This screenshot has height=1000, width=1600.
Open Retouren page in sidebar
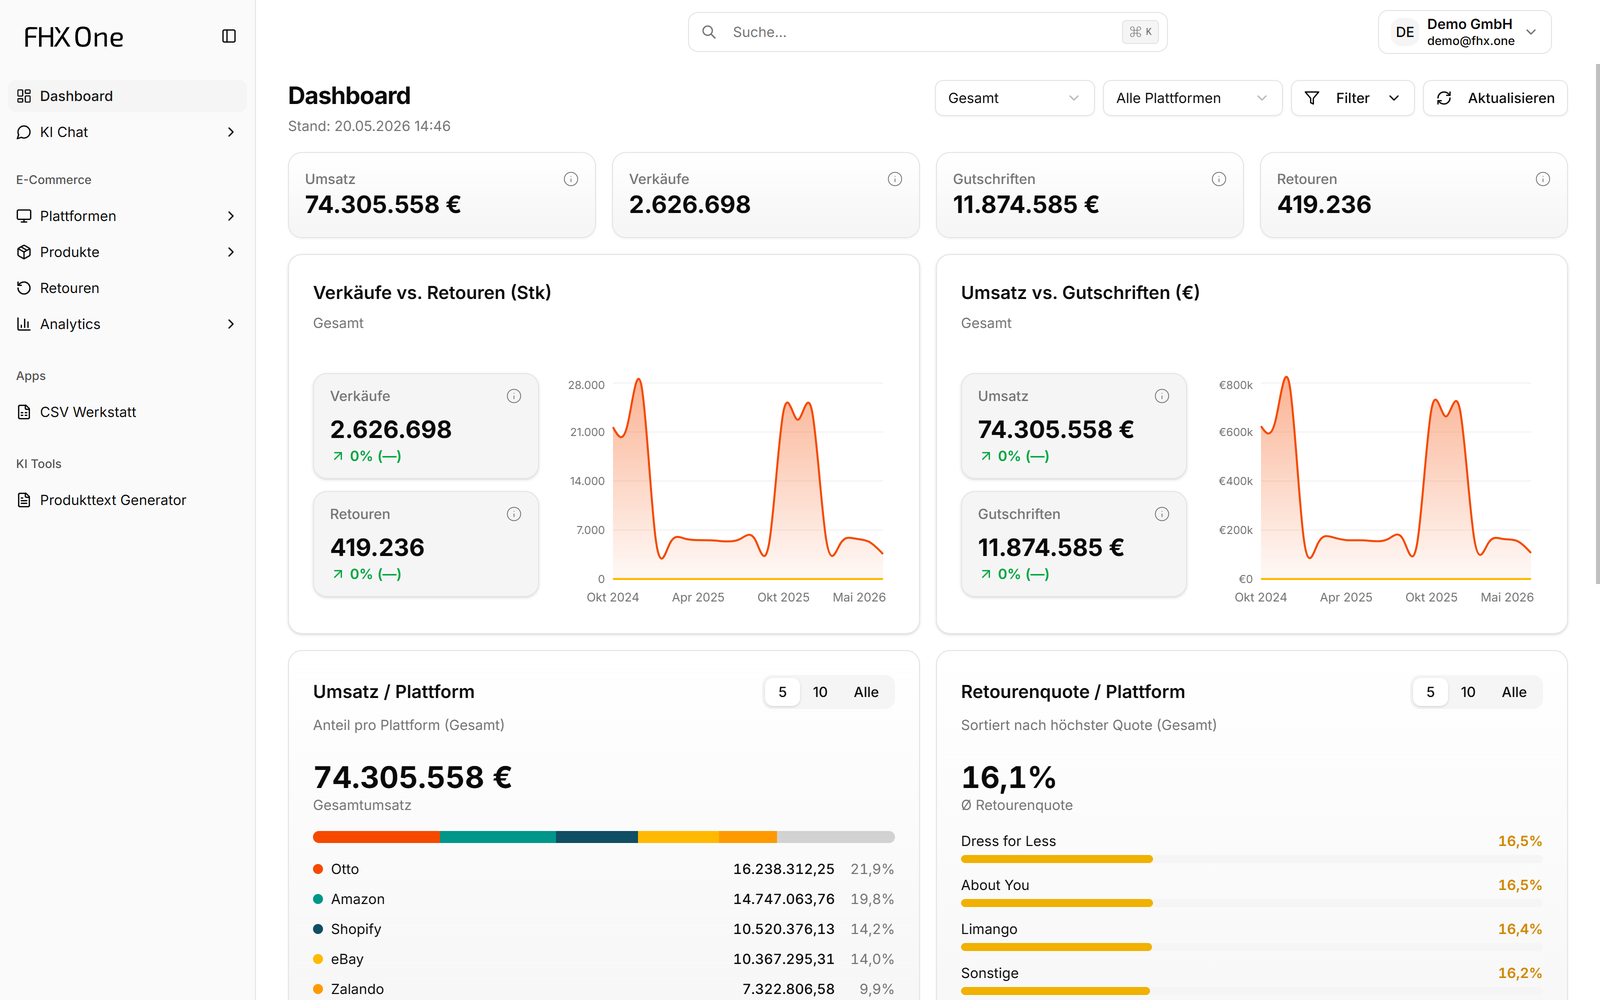(127, 288)
